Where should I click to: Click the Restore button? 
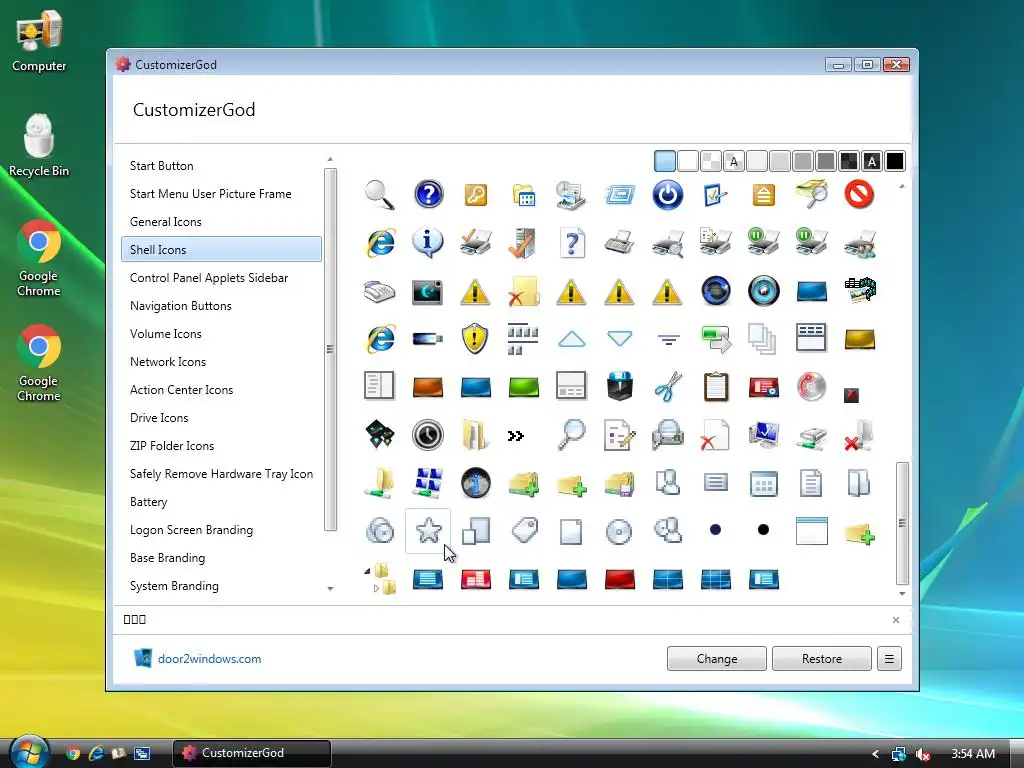[x=822, y=659]
